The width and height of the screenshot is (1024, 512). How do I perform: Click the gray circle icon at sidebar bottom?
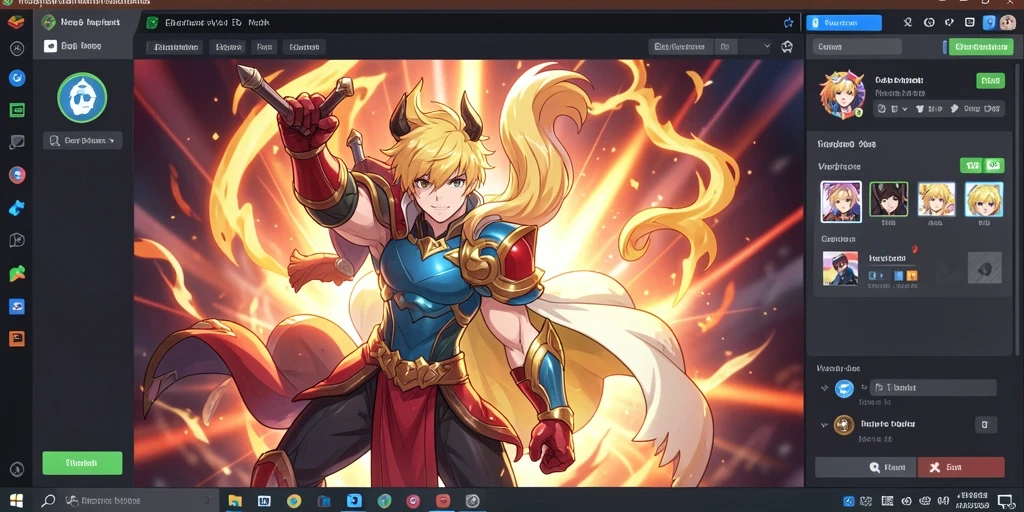(x=17, y=469)
